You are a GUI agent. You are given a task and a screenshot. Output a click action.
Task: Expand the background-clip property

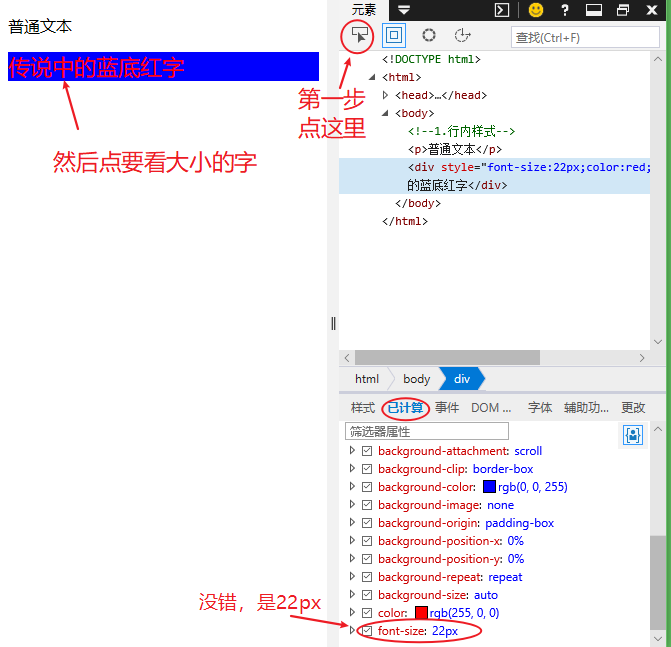352,468
